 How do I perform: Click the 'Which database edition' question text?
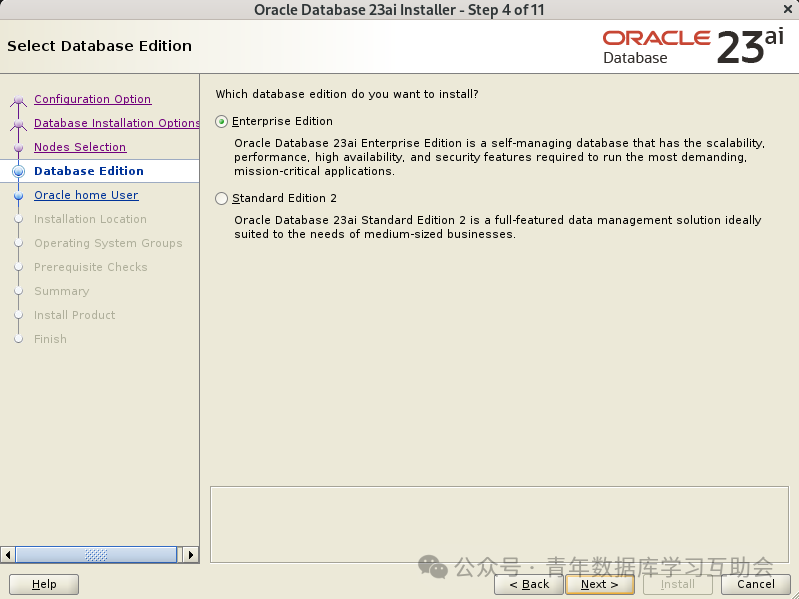click(x=347, y=94)
